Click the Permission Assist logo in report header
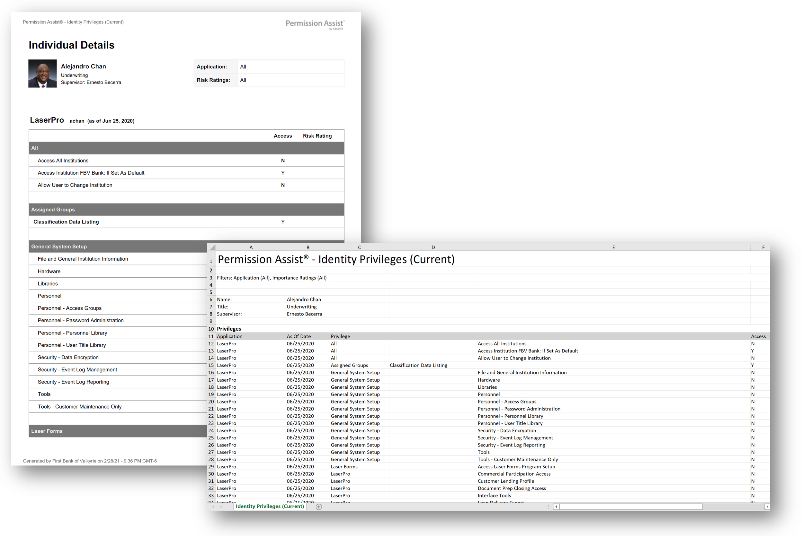The height and width of the screenshot is (536, 802). click(x=314, y=23)
